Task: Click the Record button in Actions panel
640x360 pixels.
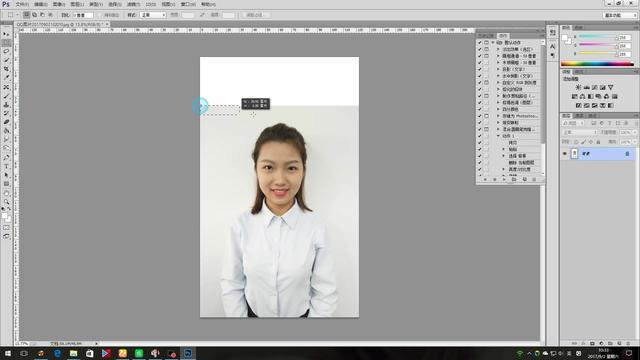Action: point(494,180)
